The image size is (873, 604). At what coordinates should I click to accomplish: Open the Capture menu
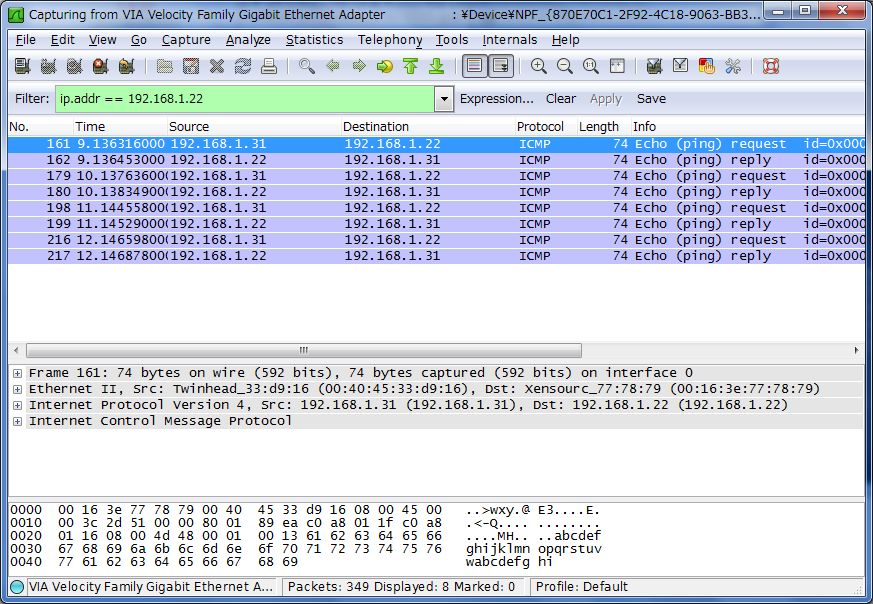coord(186,40)
